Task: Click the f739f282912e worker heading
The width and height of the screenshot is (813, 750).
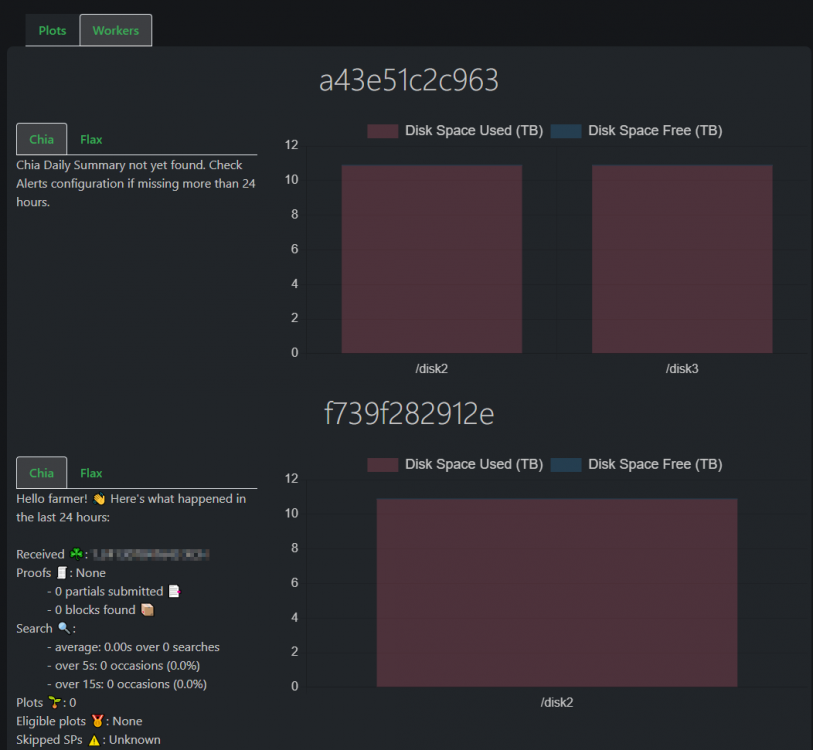Action: [x=409, y=414]
